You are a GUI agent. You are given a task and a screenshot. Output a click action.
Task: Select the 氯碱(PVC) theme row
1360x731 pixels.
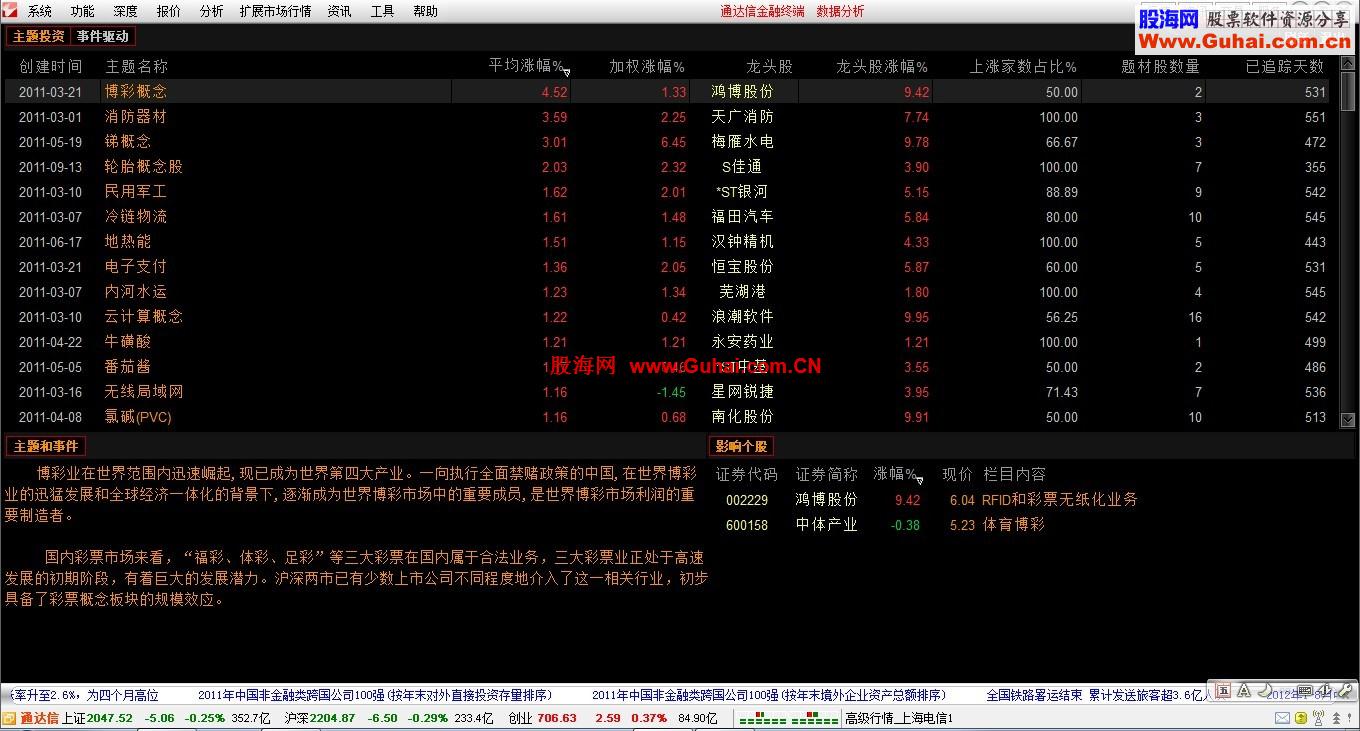tap(667, 416)
